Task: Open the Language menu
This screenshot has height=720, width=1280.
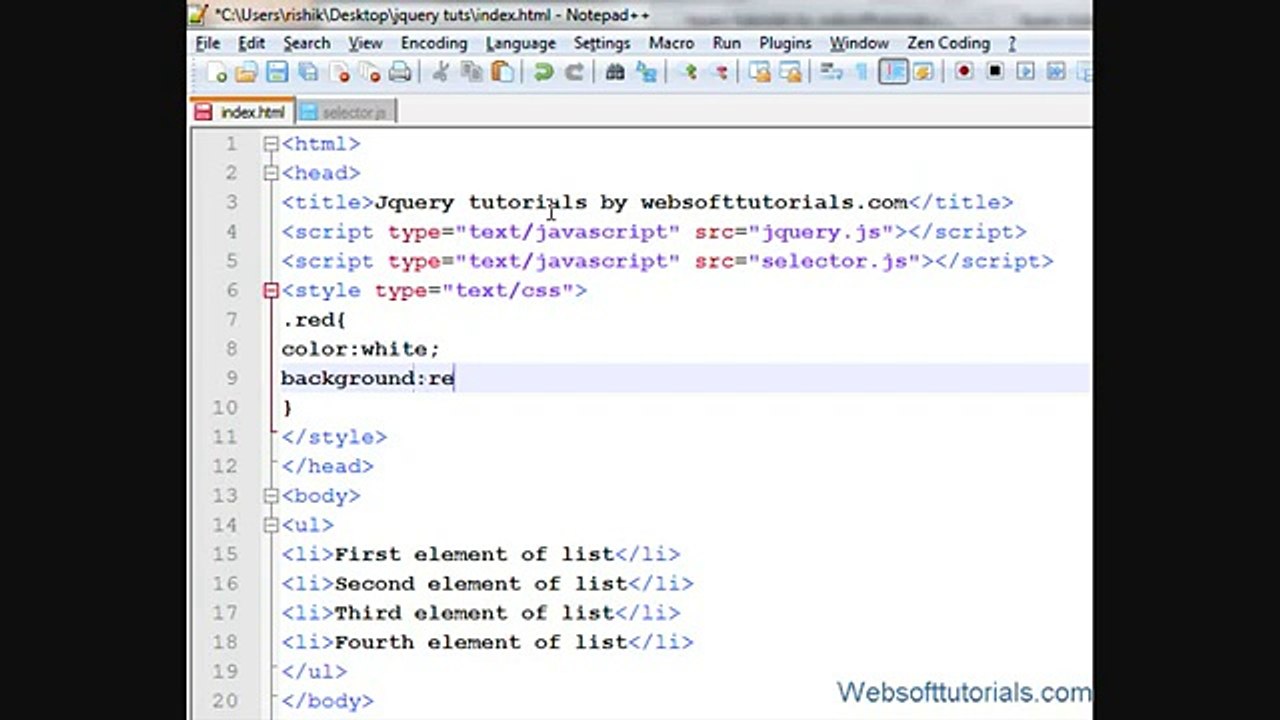Action: click(520, 43)
